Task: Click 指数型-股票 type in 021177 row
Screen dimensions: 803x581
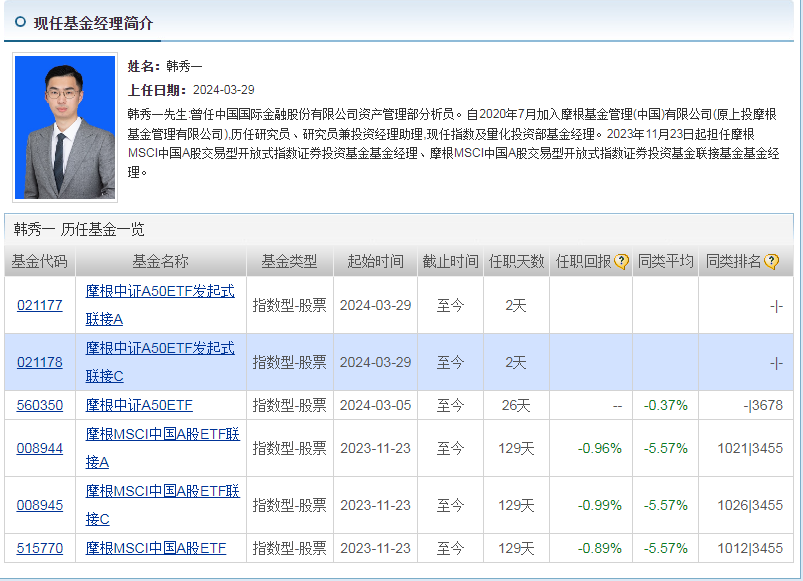Action: pyautogui.click(x=289, y=305)
